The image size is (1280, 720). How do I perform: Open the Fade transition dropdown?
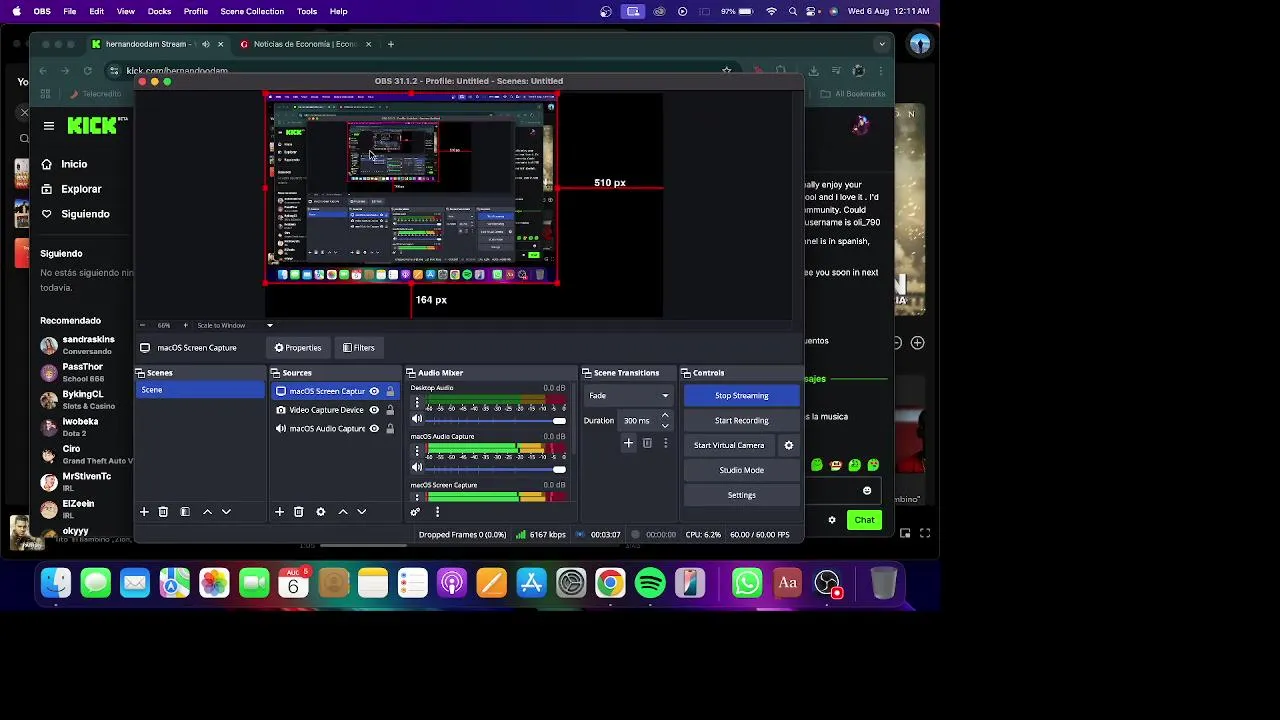pos(629,395)
